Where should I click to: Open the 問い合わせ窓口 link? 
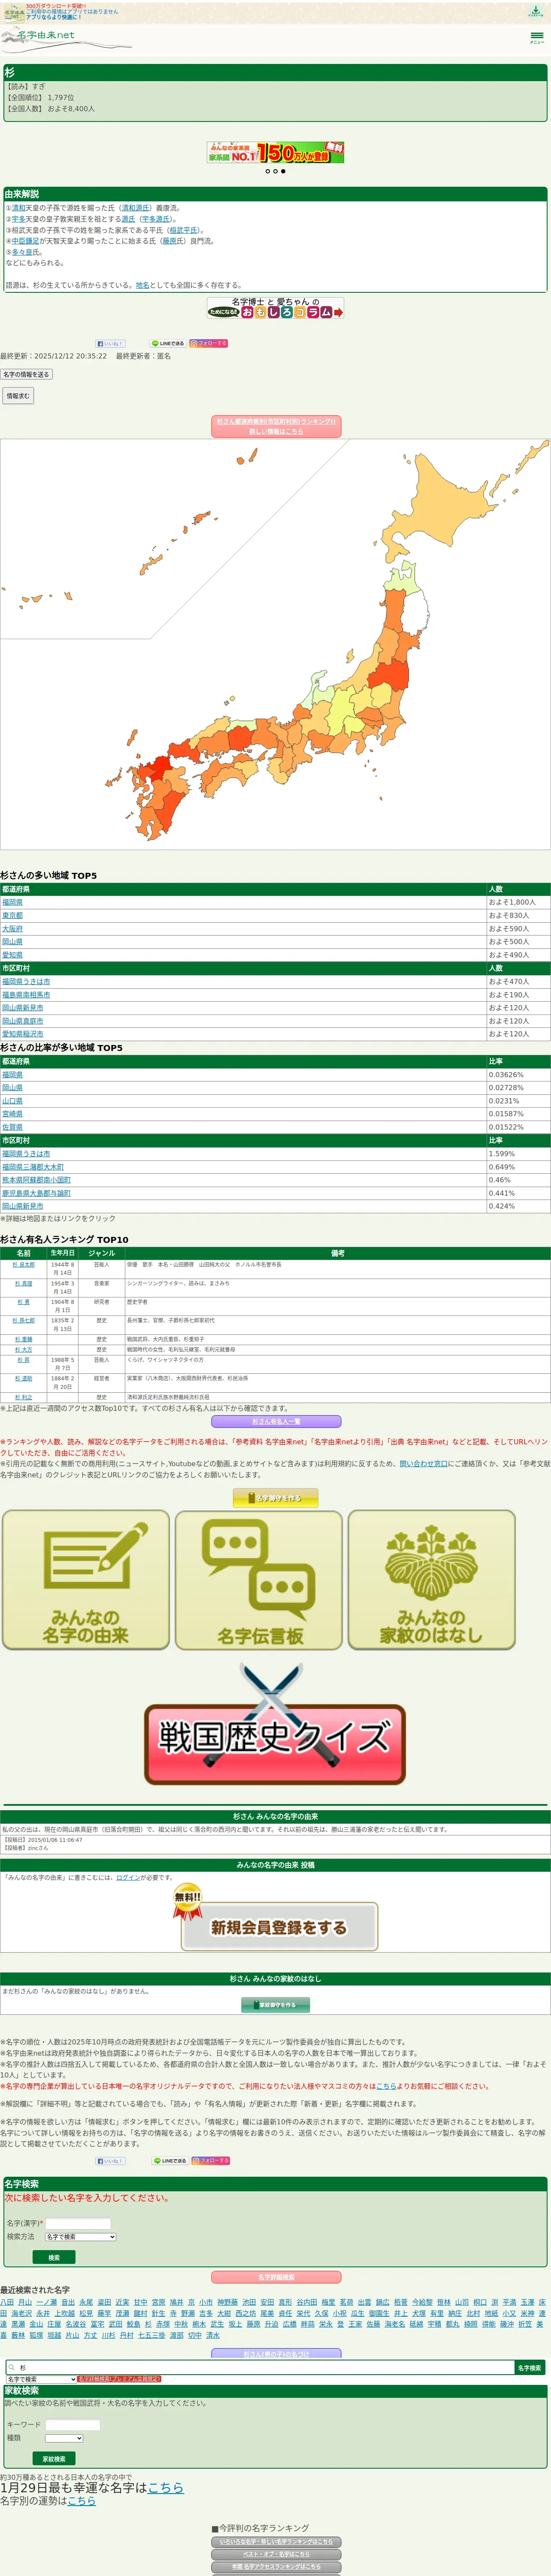(424, 1463)
